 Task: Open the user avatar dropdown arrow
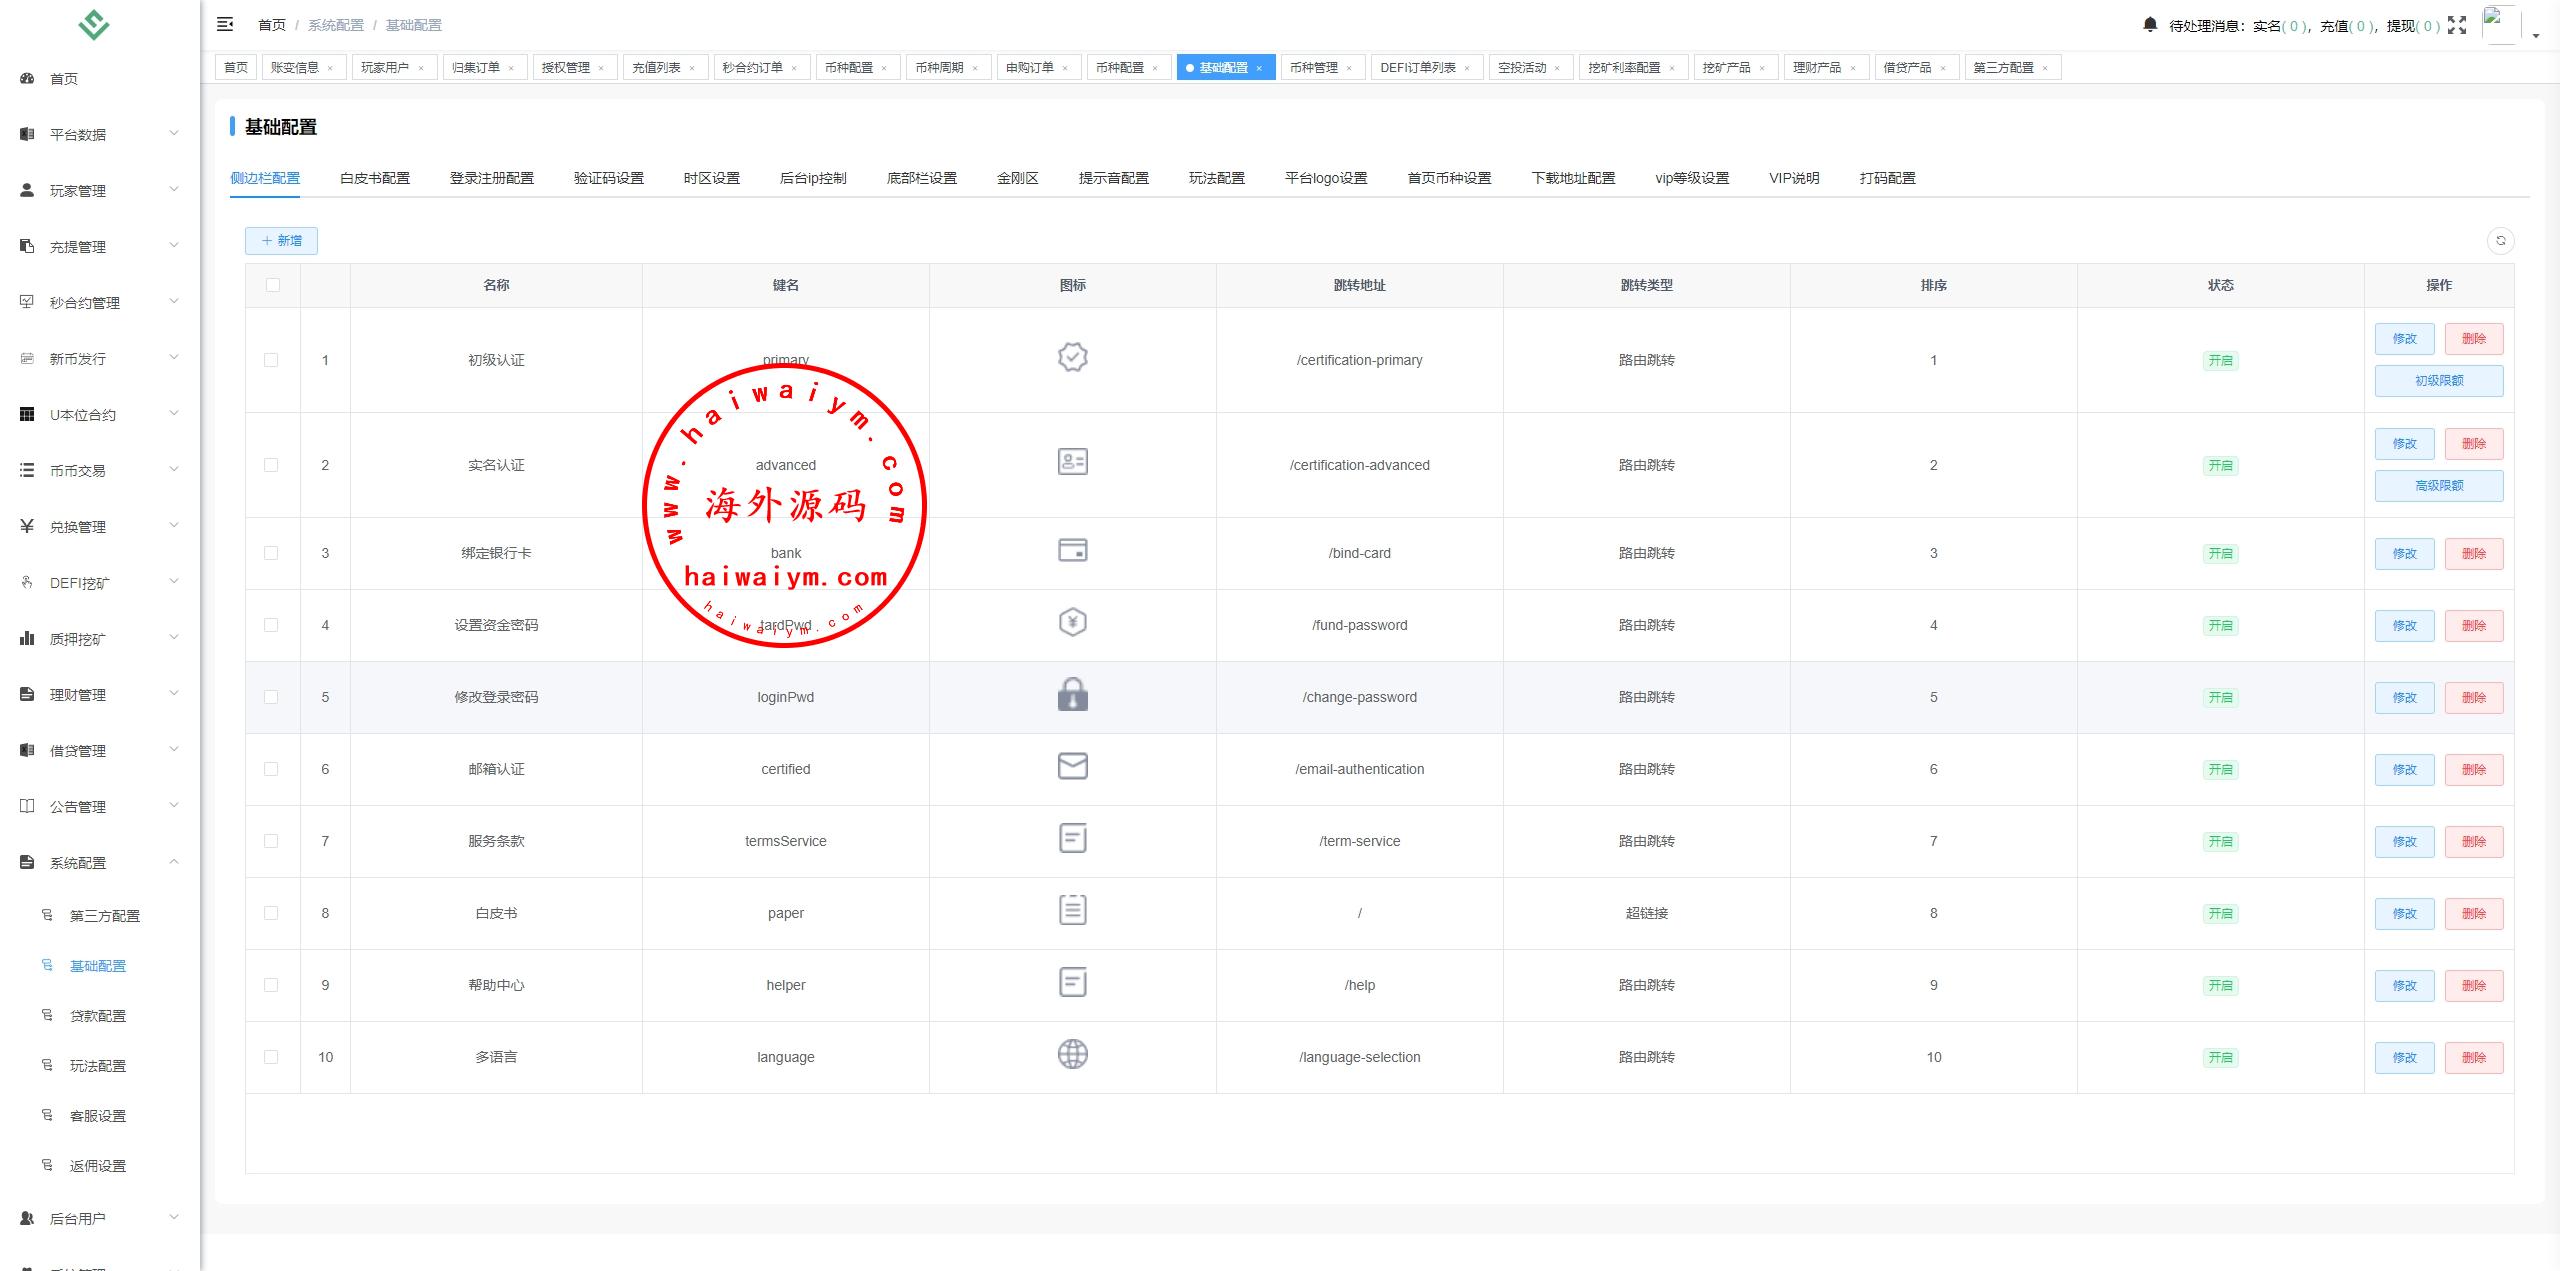click(x=2536, y=35)
